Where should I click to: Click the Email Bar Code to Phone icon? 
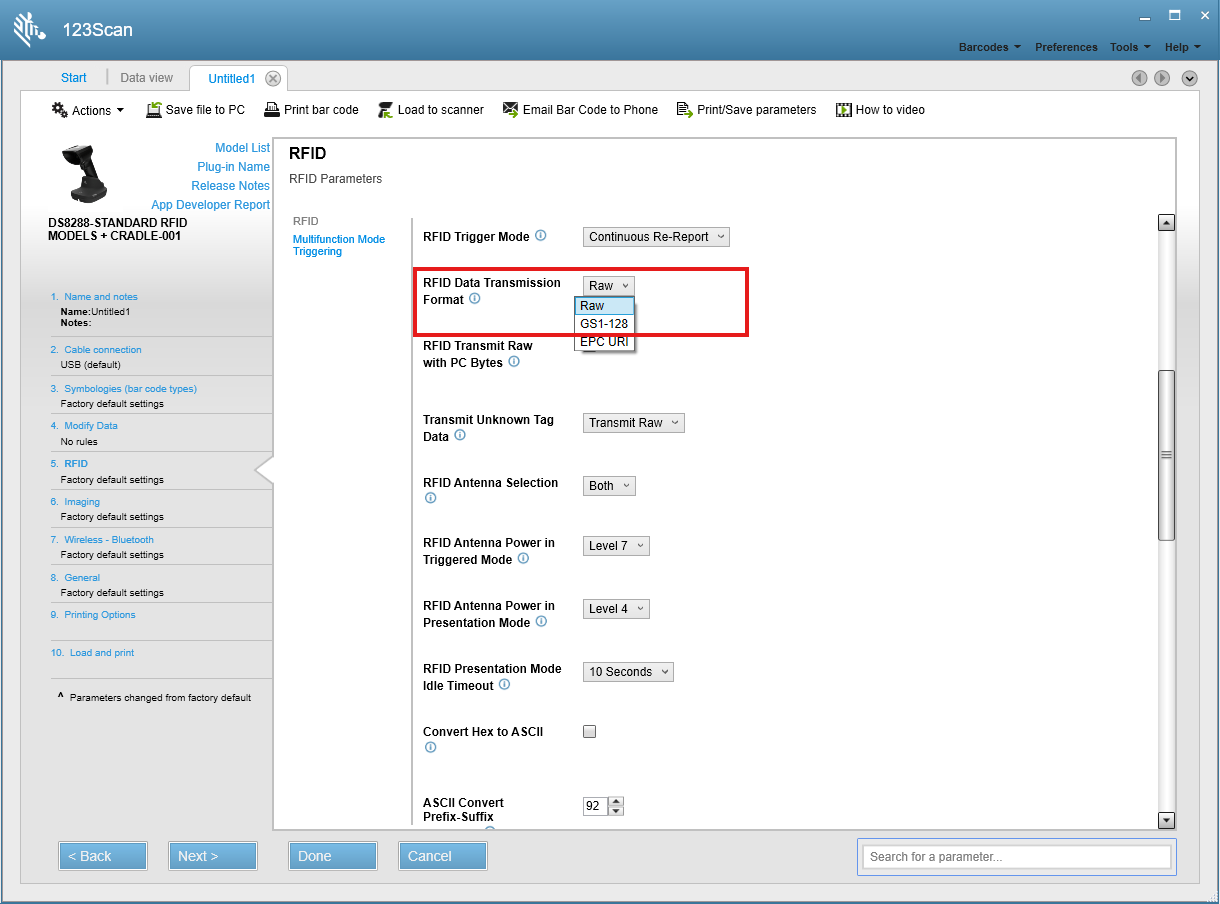click(x=510, y=110)
